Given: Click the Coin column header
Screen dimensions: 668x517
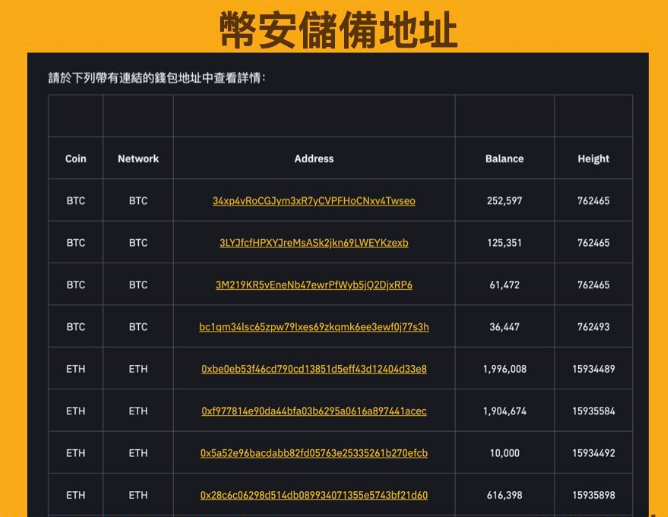Looking at the screenshot, I should click(x=76, y=158).
